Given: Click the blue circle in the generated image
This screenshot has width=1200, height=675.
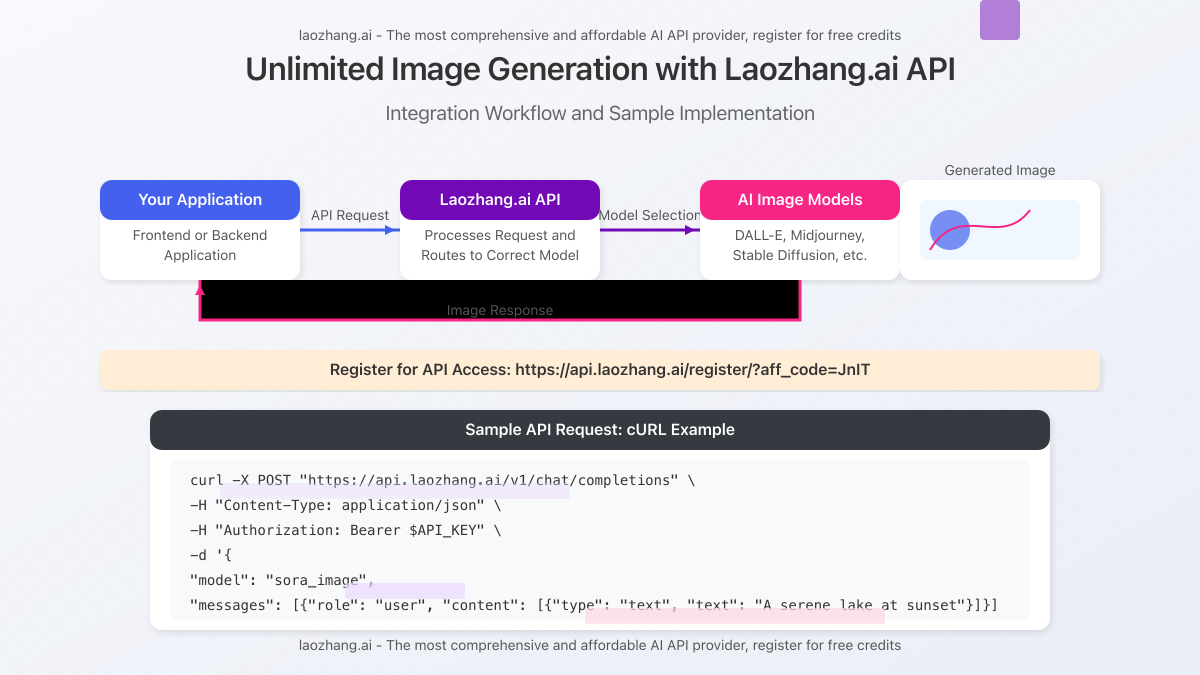Looking at the screenshot, I should [950, 230].
